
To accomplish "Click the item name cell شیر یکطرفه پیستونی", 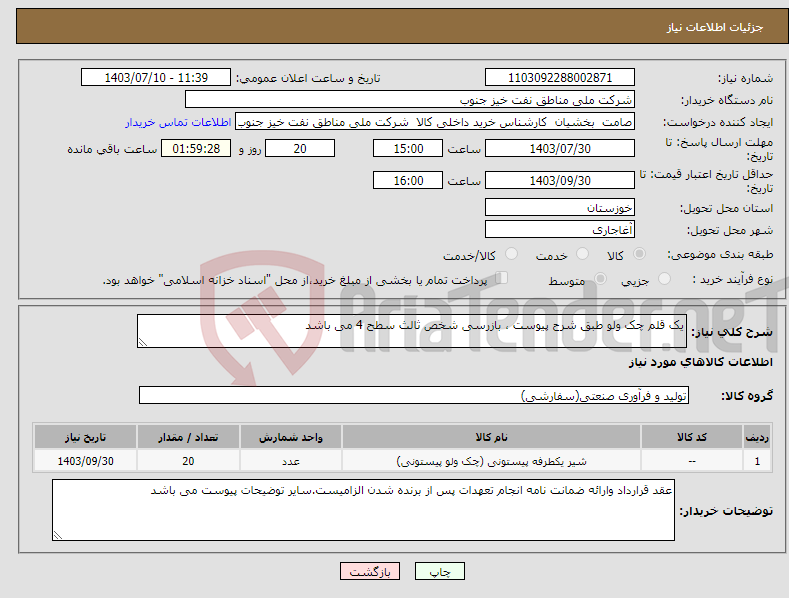I will [491, 461].
